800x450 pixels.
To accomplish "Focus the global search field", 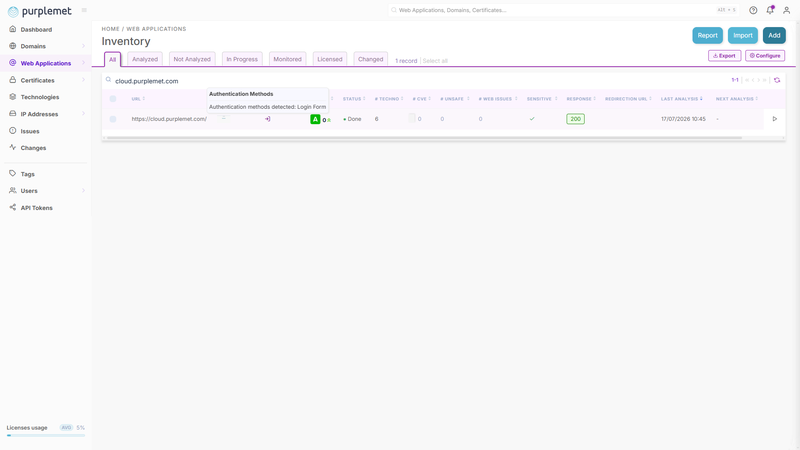I will tap(563, 10).
